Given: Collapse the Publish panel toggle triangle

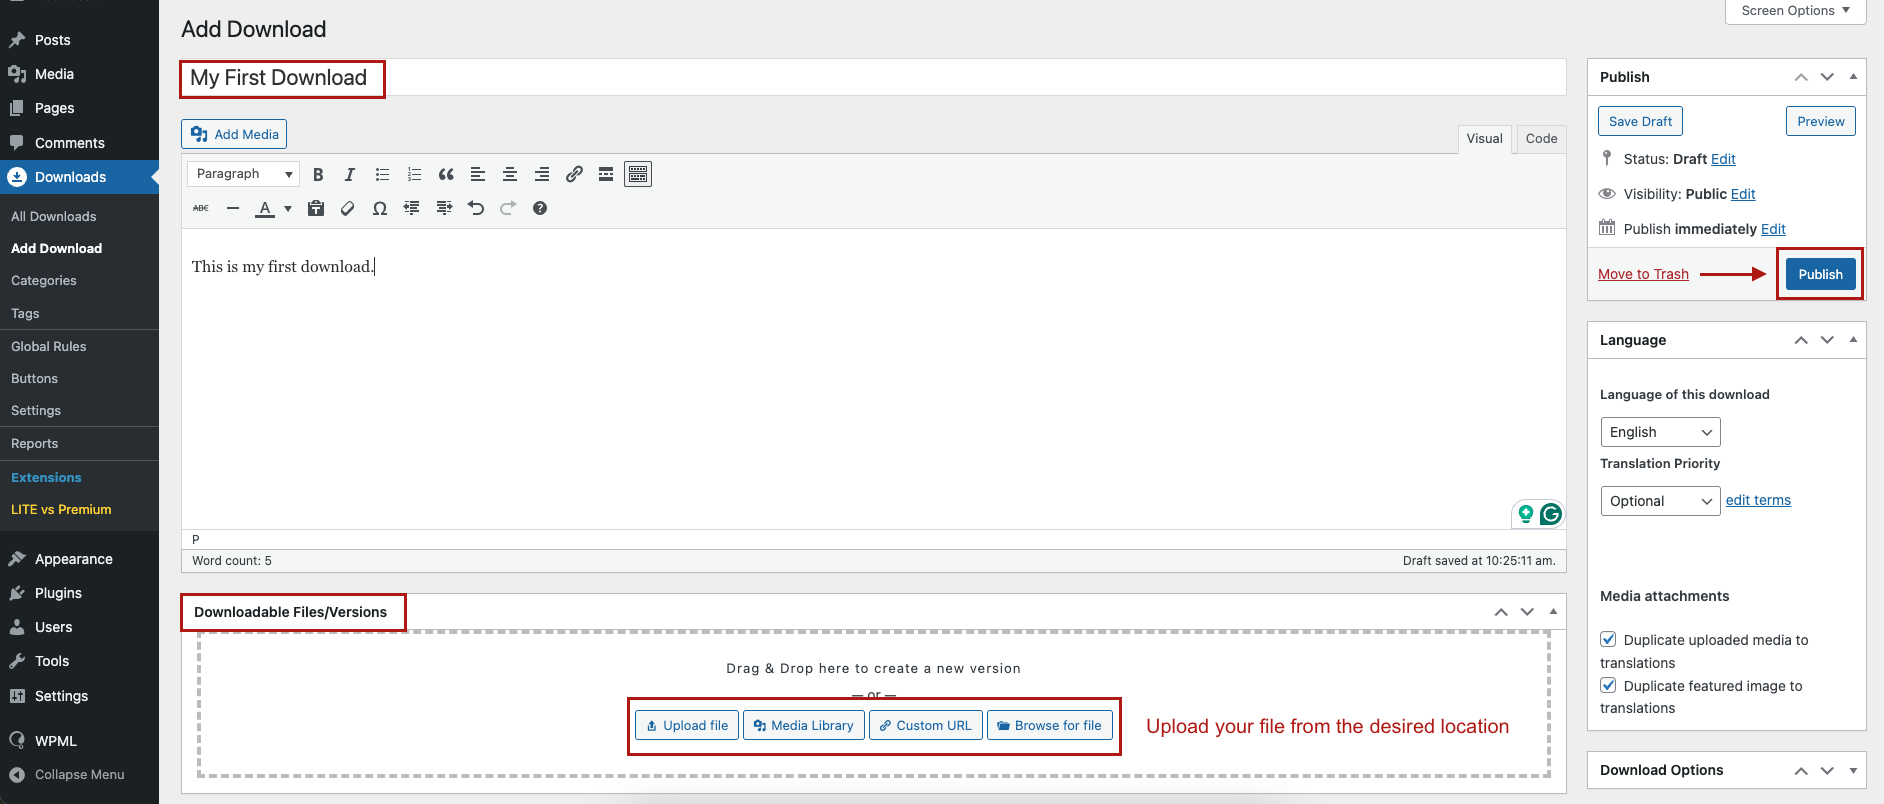Looking at the screenshot, I should pyautogui.click(x=1853, y=77).
